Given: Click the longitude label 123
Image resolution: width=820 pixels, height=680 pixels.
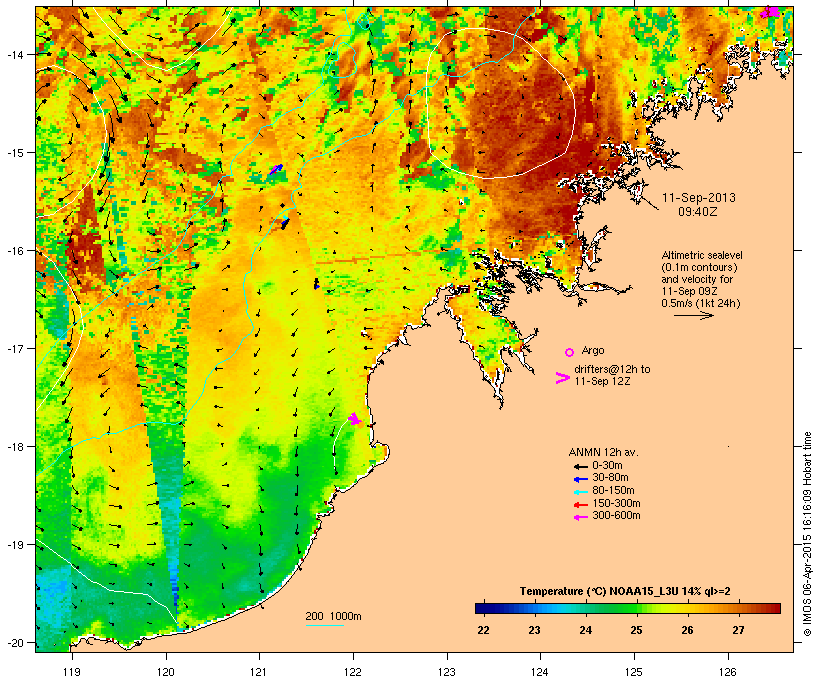Looking at the screenshot, I should coord(447,672).
